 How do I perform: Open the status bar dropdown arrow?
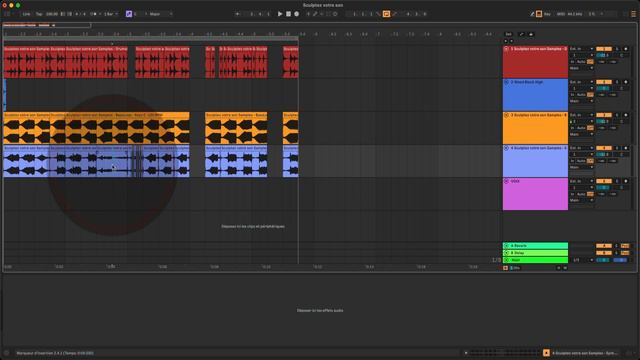coord(466,353)
